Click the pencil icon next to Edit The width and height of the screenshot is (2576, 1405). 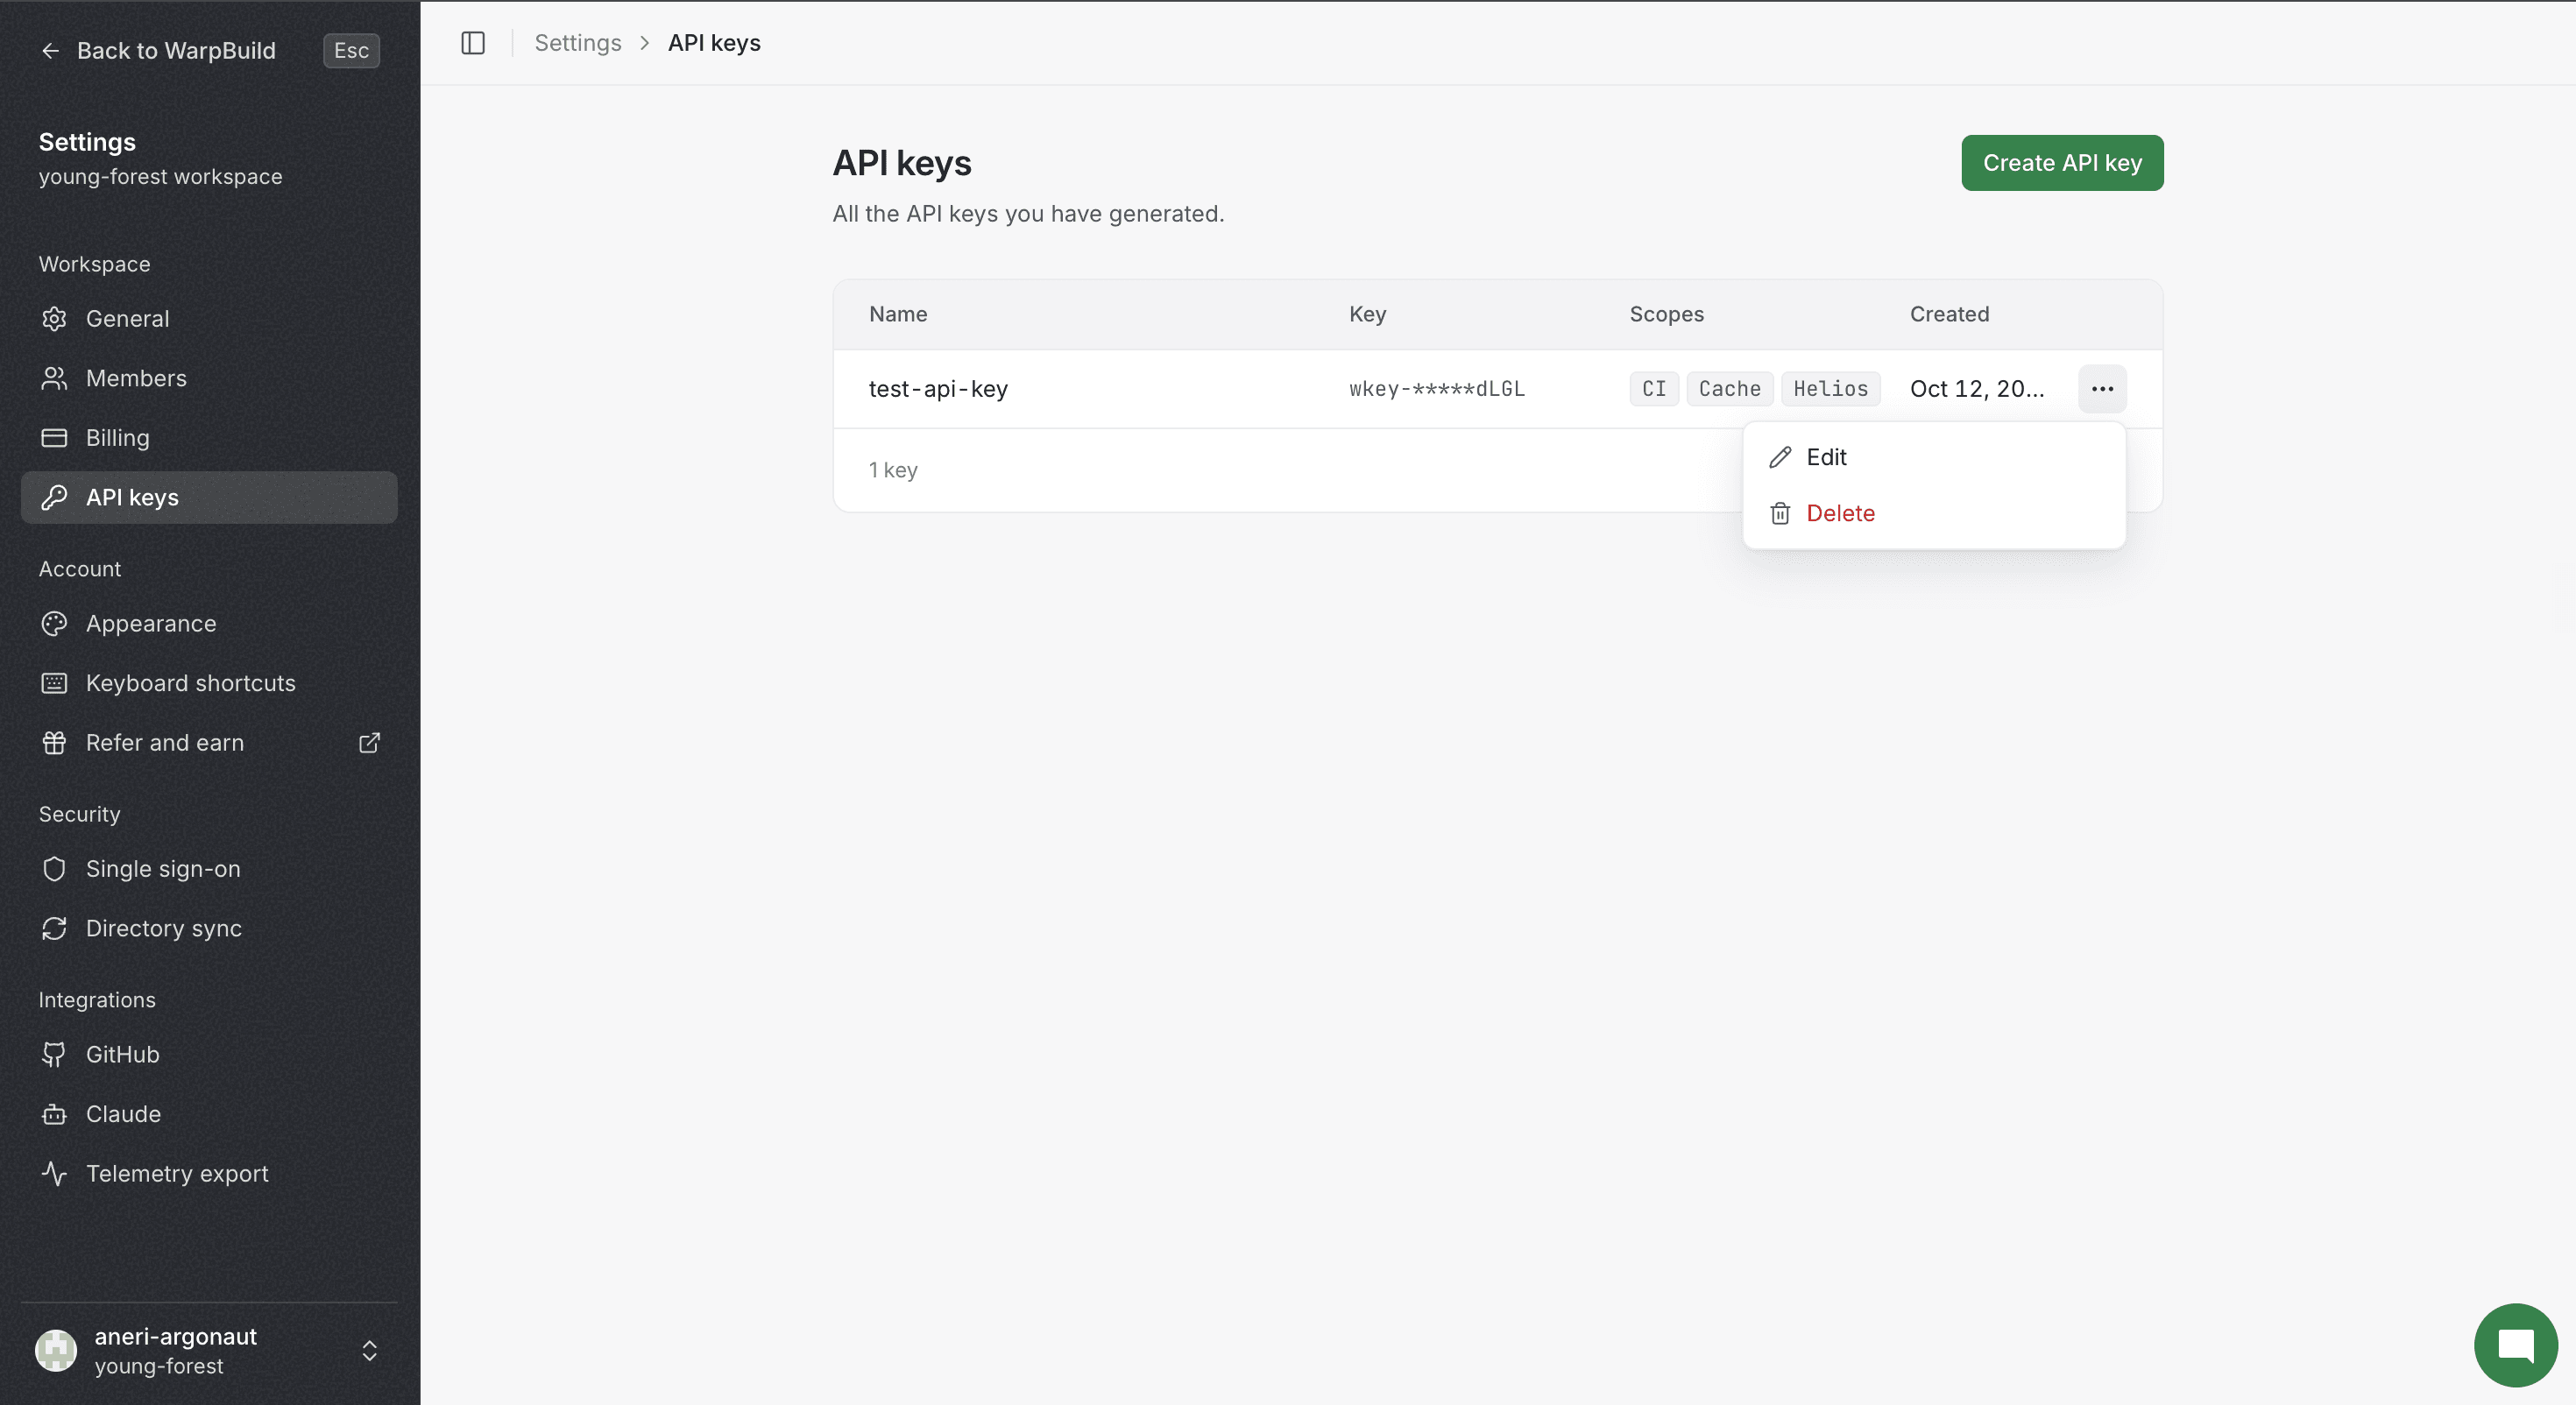click(x=1780, y=457)
